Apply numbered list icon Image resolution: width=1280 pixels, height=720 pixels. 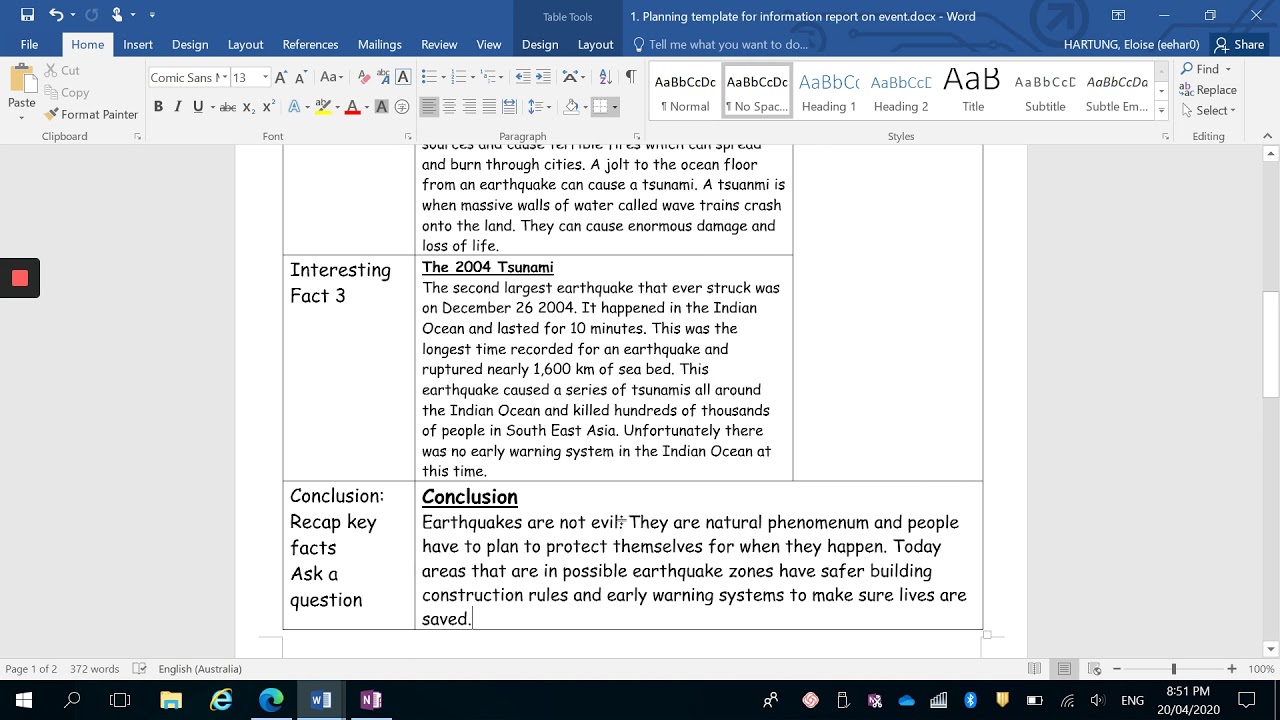pyautogui.click(x=459, y=77)
